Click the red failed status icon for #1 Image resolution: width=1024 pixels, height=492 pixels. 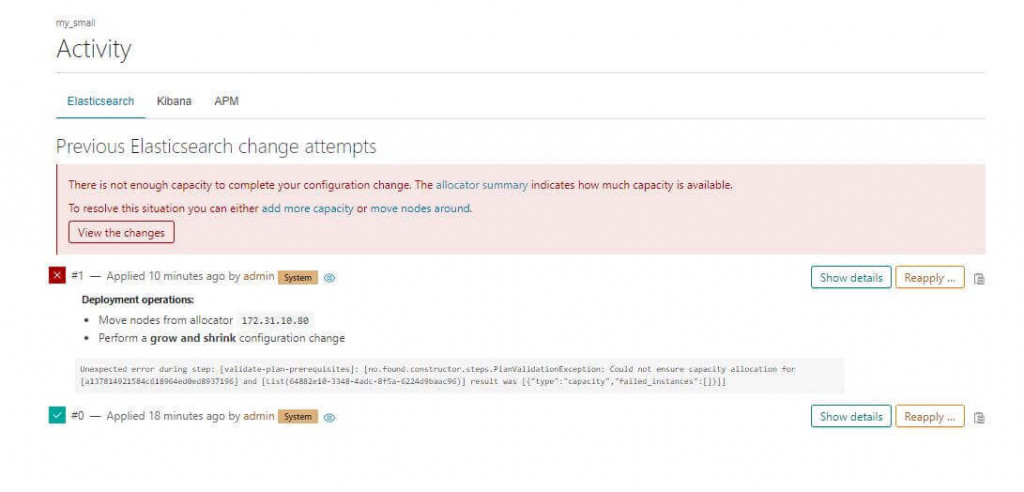57,276
